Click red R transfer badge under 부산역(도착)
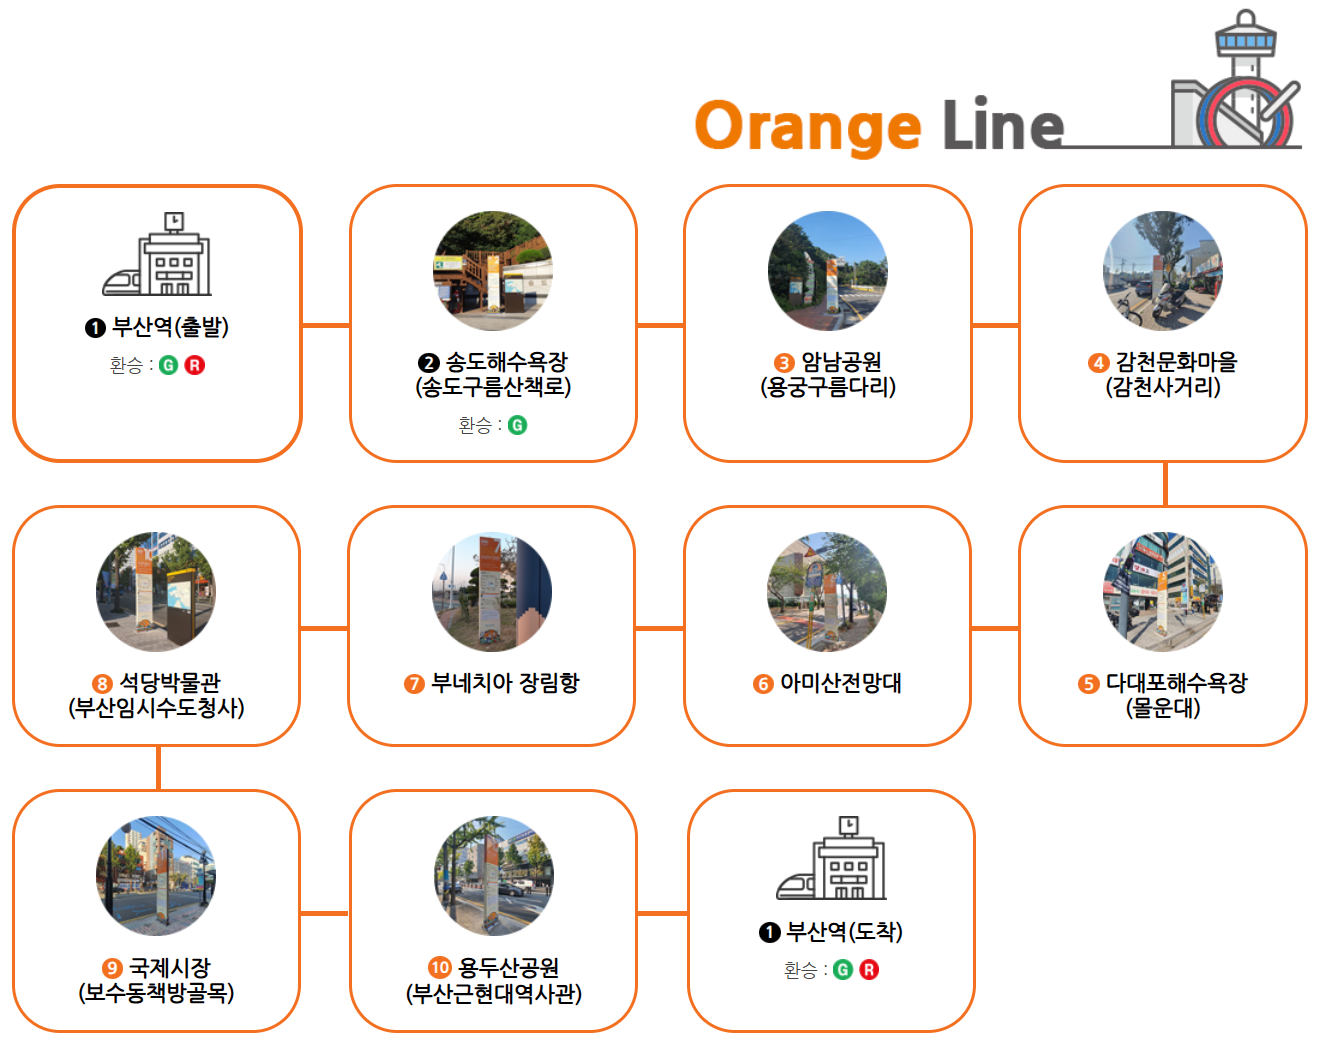 [x=869, y=969]
